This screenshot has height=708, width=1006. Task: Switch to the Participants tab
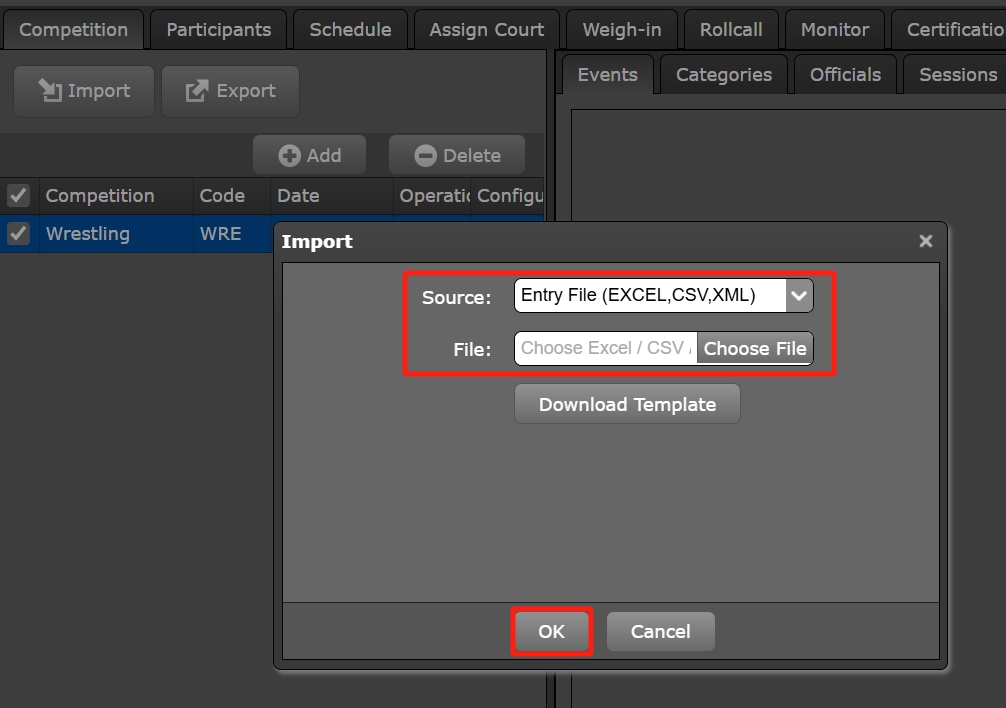click(218, 30)
